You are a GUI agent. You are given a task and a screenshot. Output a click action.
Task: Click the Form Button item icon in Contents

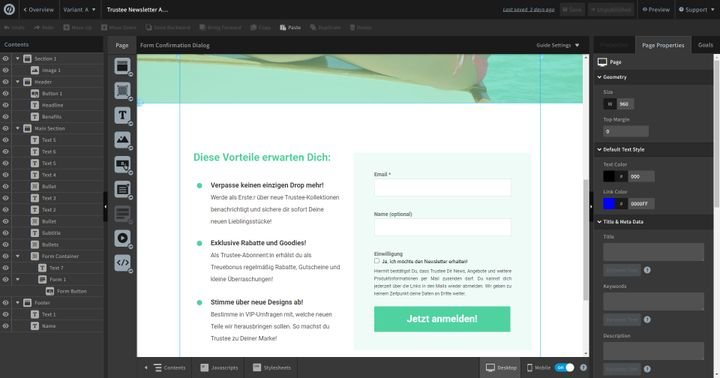coord(50,291)
